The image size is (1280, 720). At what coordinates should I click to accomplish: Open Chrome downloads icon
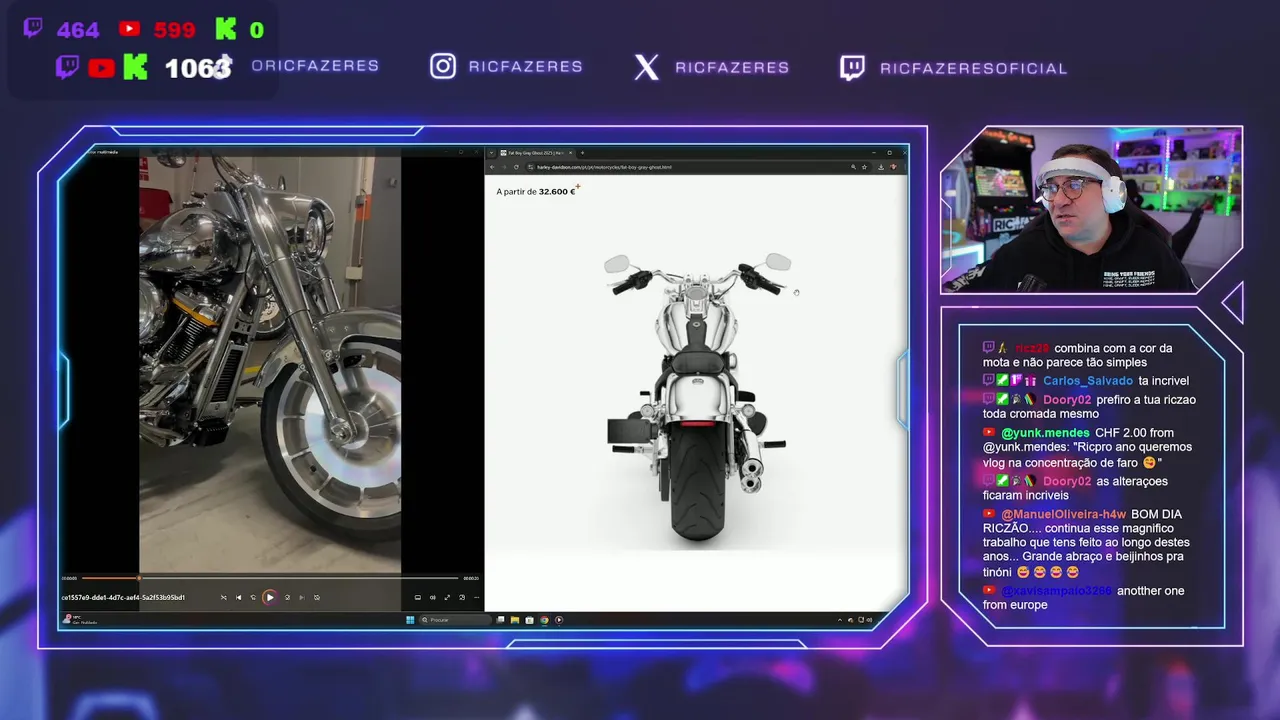click(x=881, y=167)
